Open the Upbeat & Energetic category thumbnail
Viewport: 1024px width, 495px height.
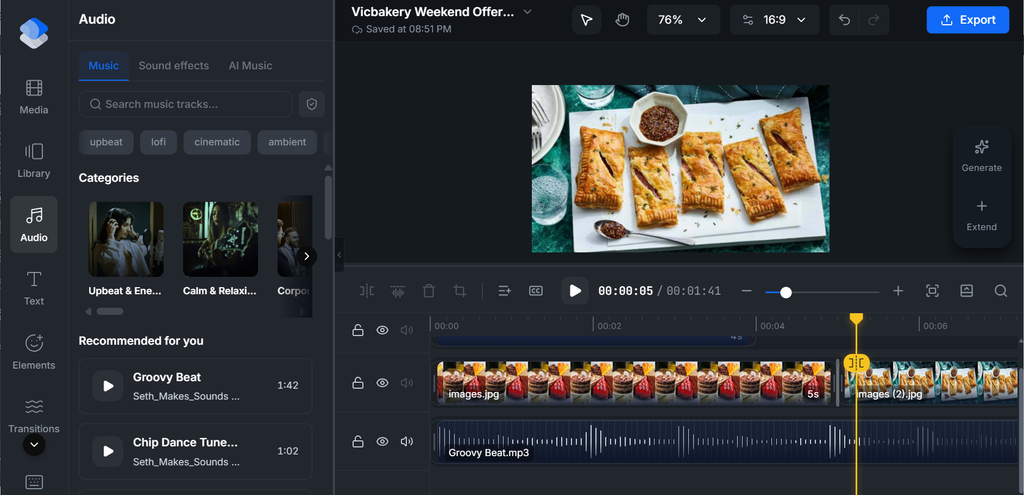pyautogui.click(x=126, y=239)
